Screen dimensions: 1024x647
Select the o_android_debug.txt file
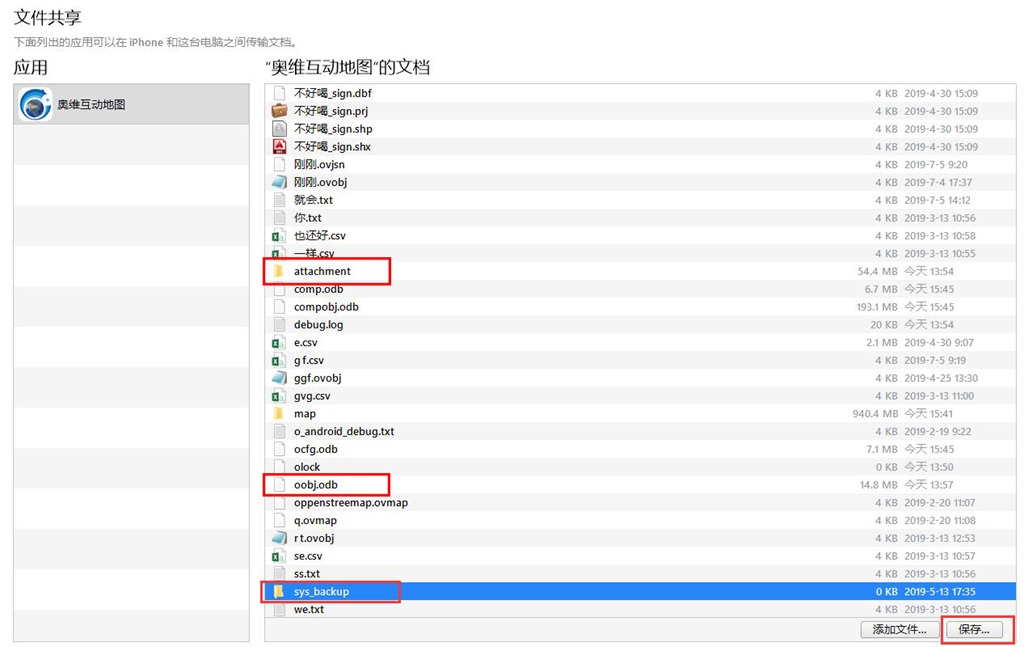click(343, 432)
